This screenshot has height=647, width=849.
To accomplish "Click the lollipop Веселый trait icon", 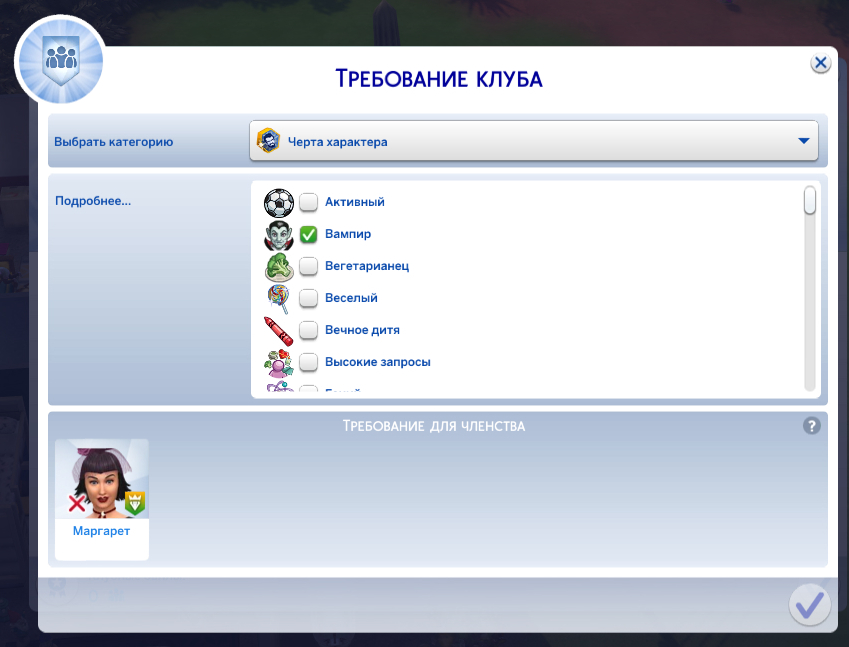I will click(279, 298).
